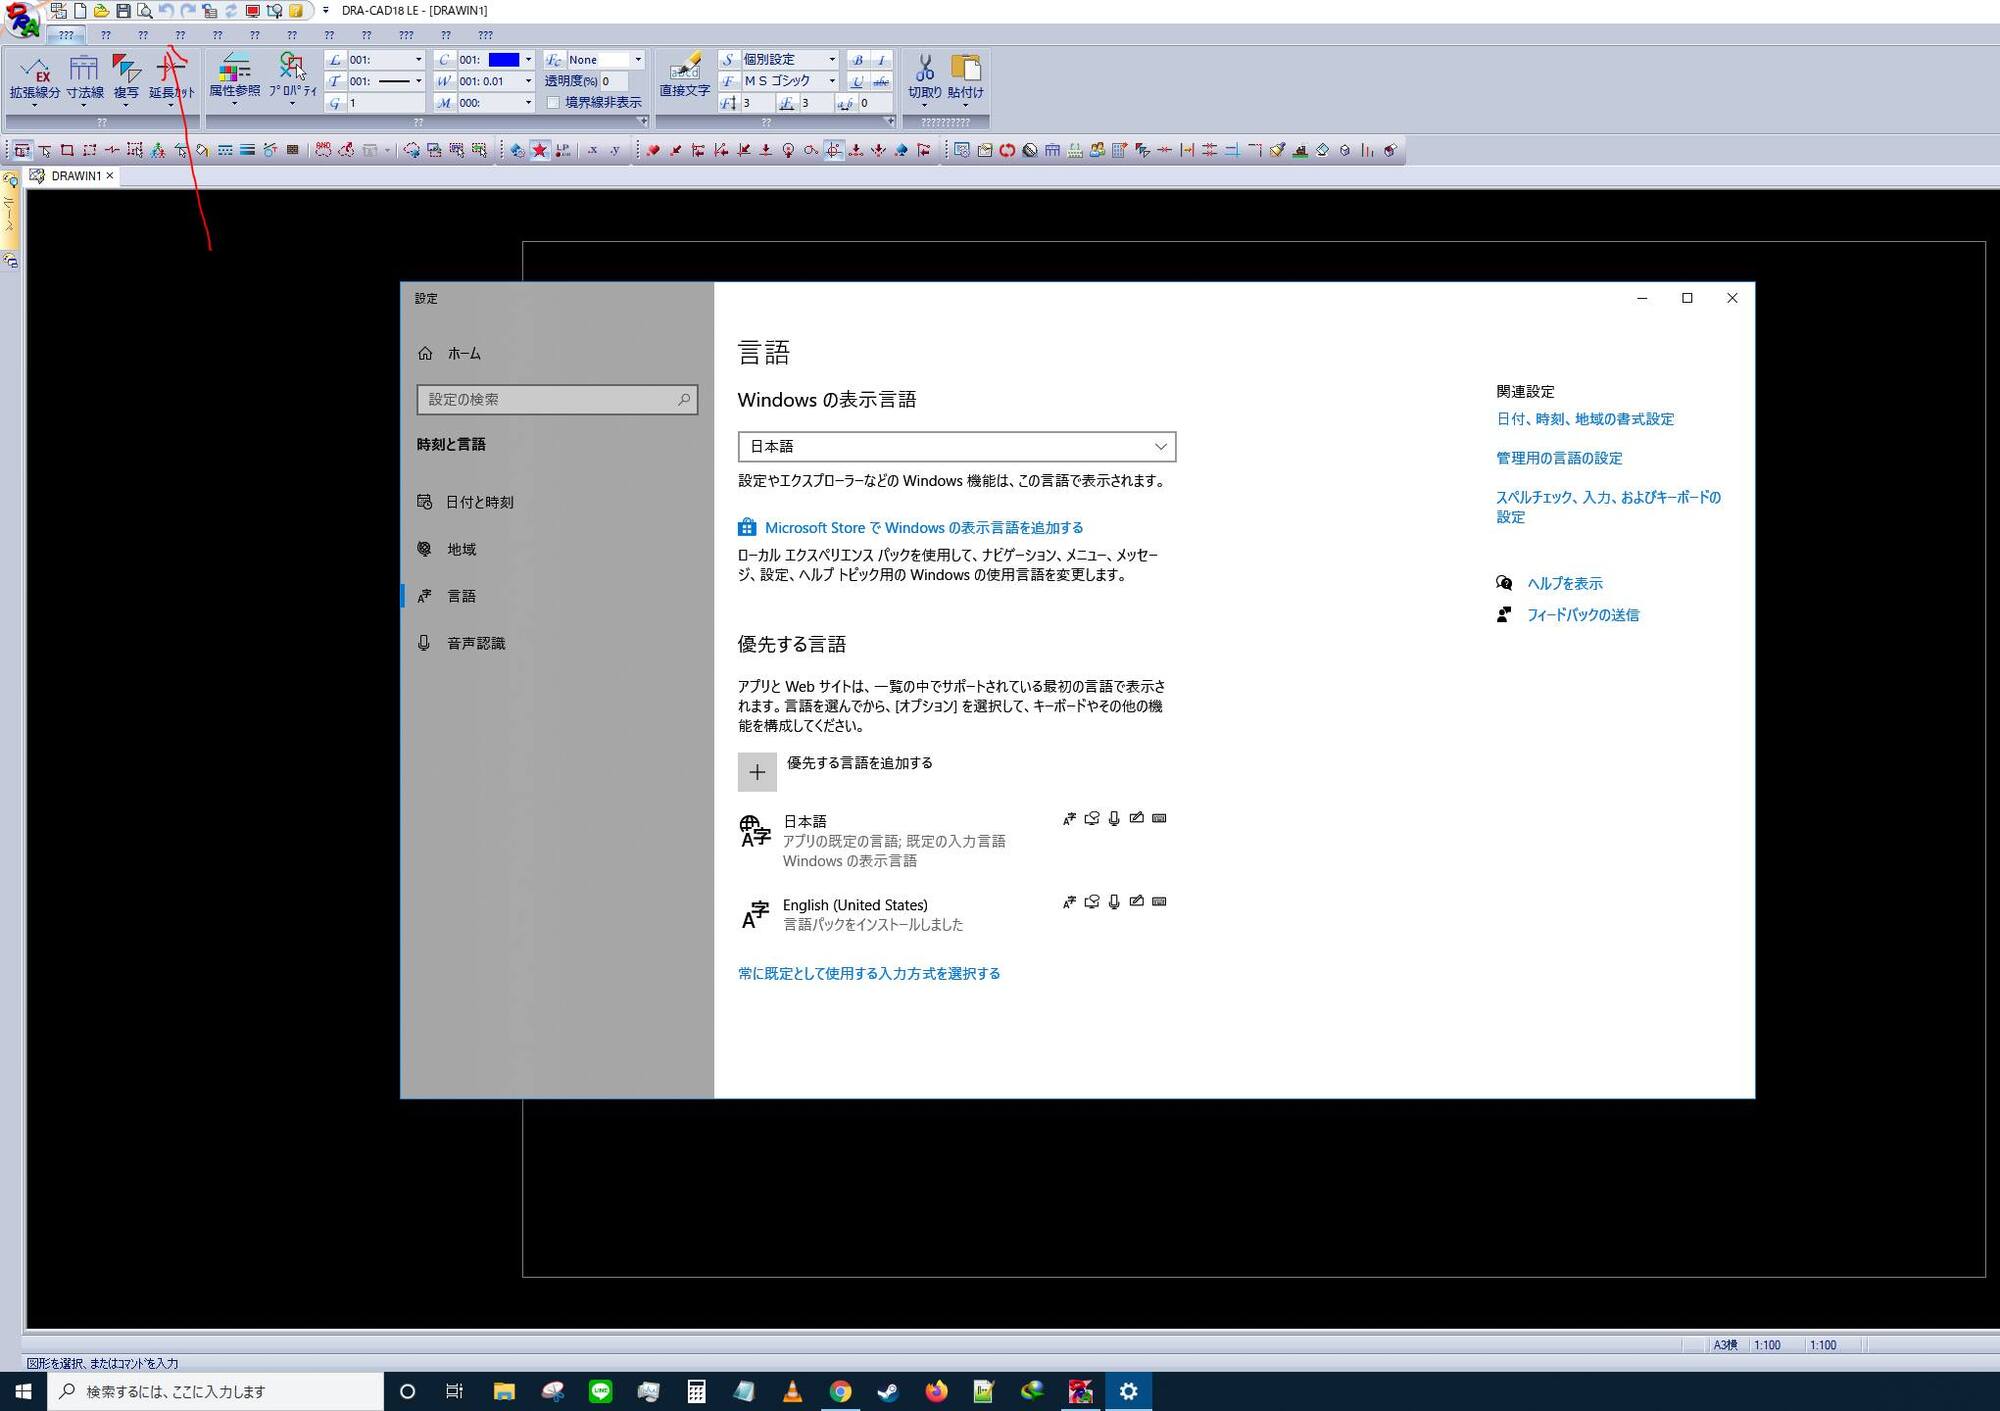Open the プロパティ properties tool
The image size is (2000, 1411).
pos(292,77)
